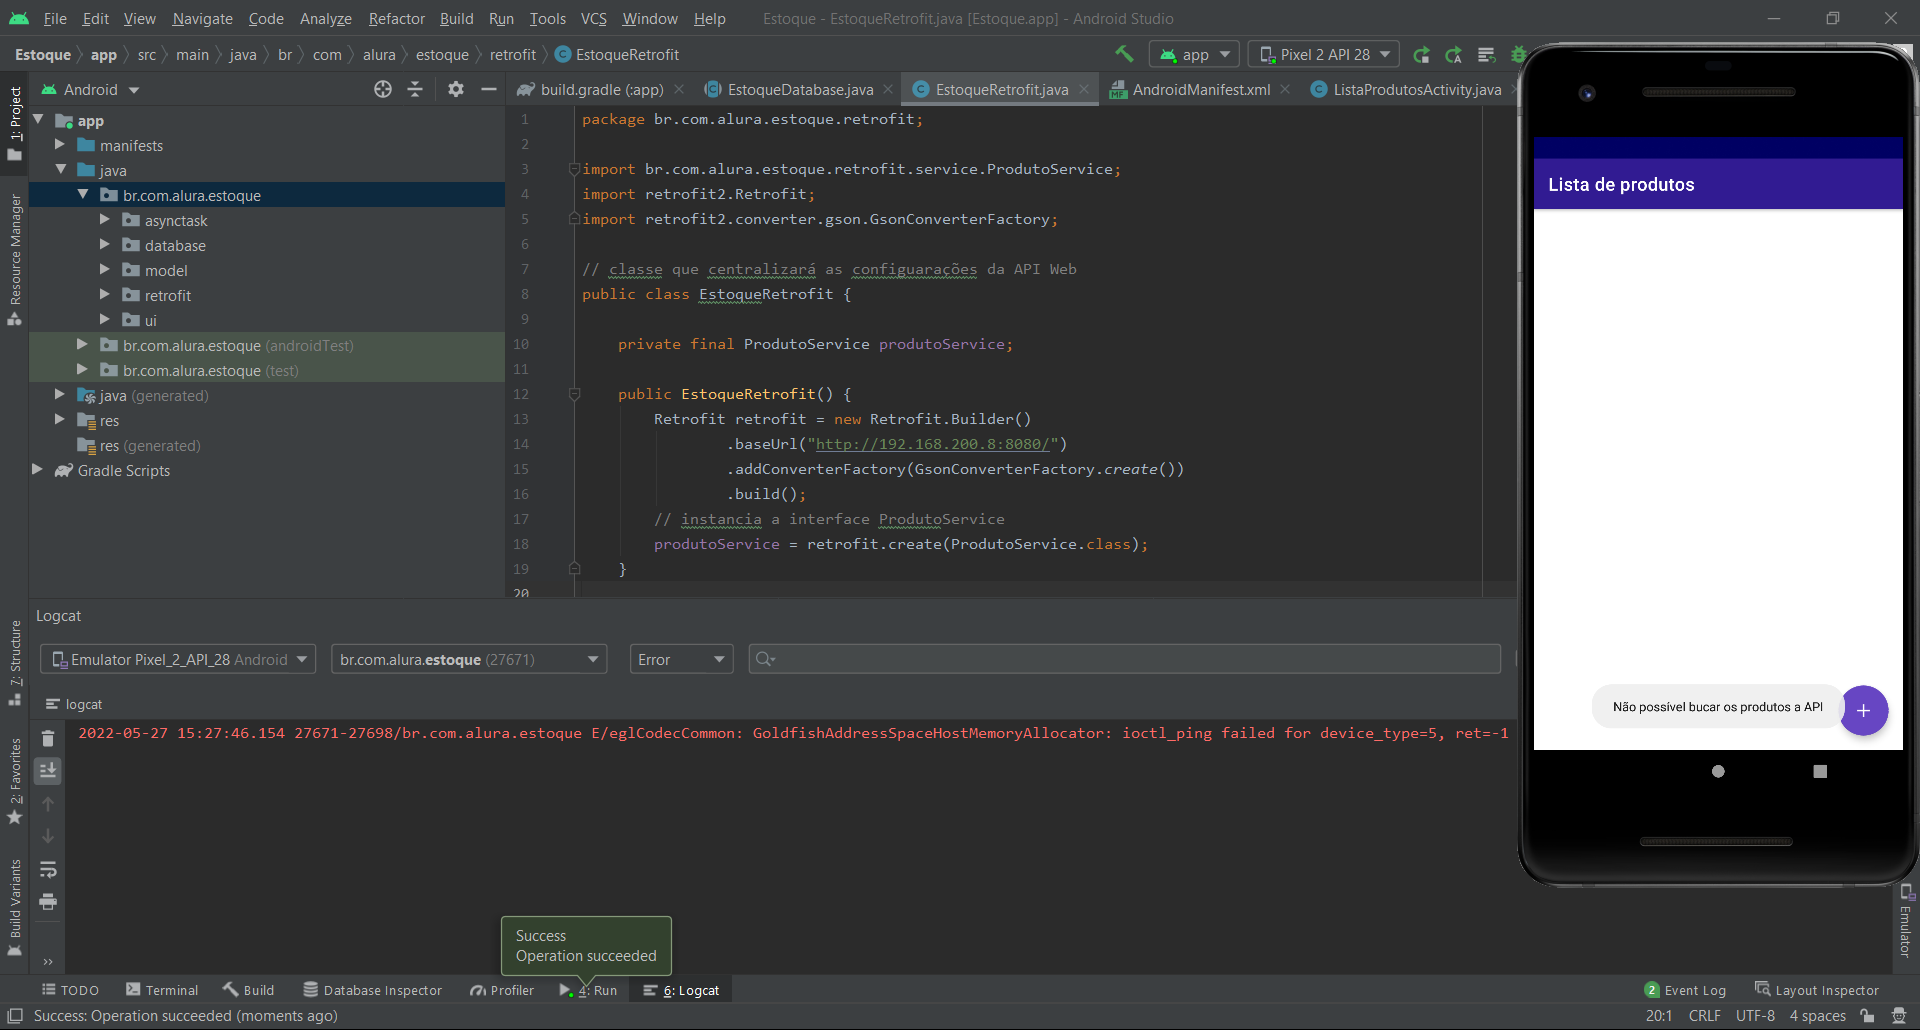Expand Gradle Scripts node
Screen dimensions: 1920x1030
click(38, 470)
